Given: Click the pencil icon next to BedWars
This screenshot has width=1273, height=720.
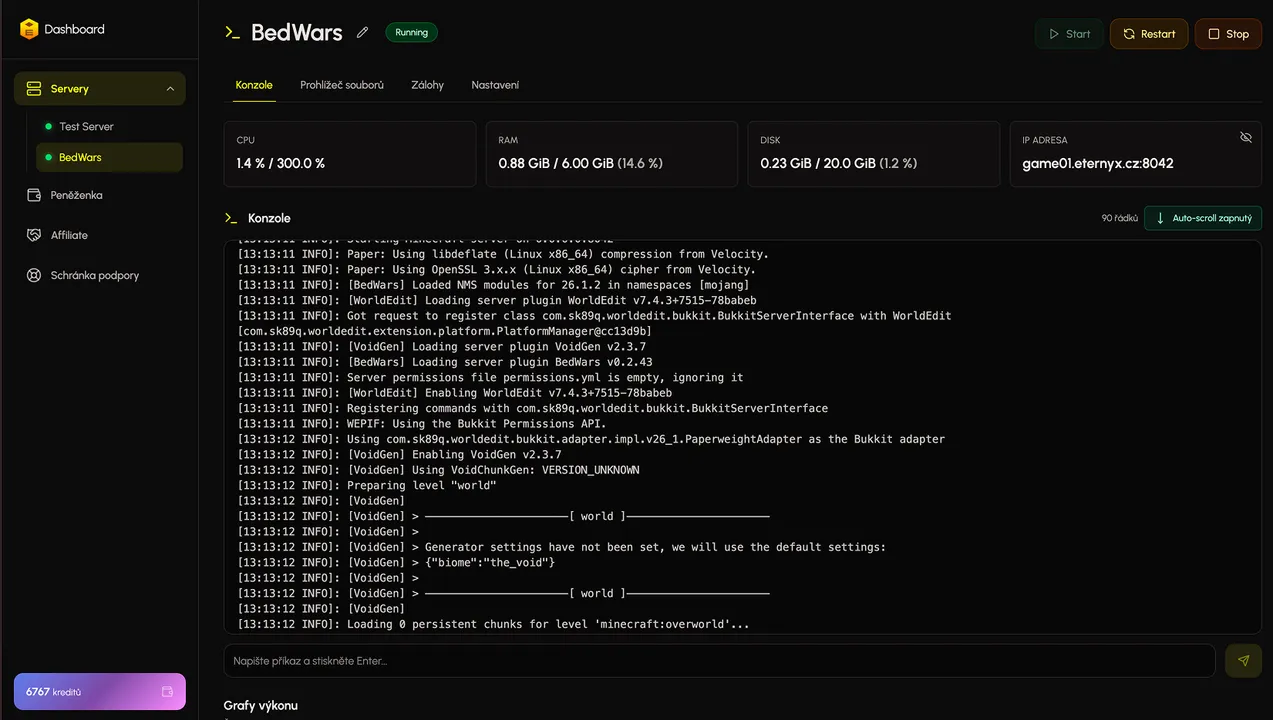Looking at the screenshot, I should (363, 32).
